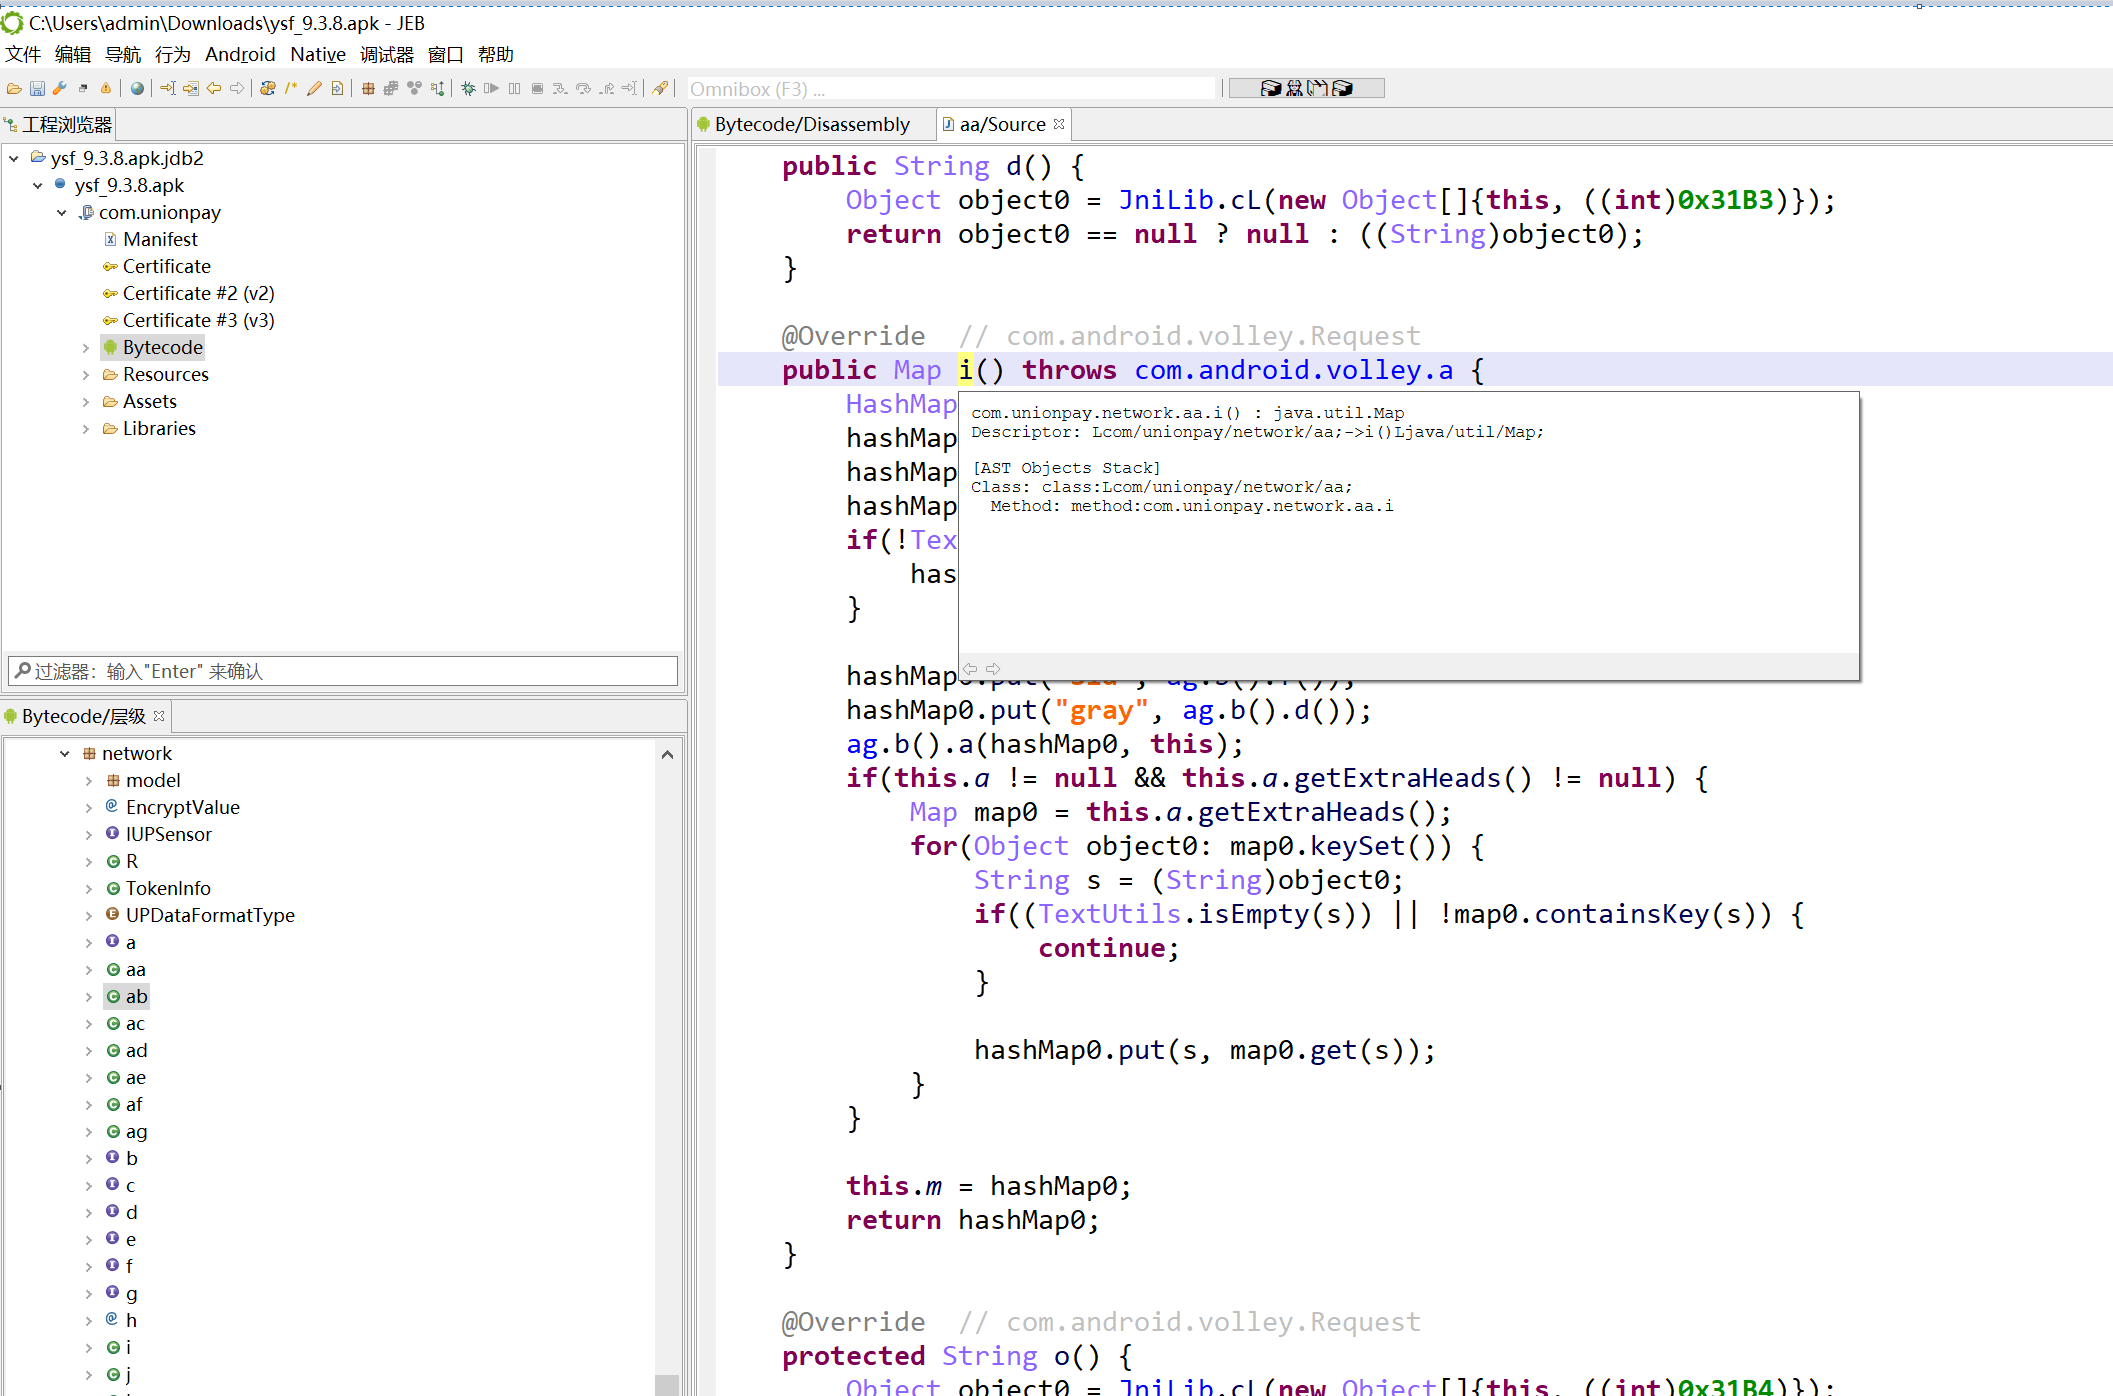The image size is (2113, 1396).
Task: Click the comment slash-star icon
Action: (291, 89)
